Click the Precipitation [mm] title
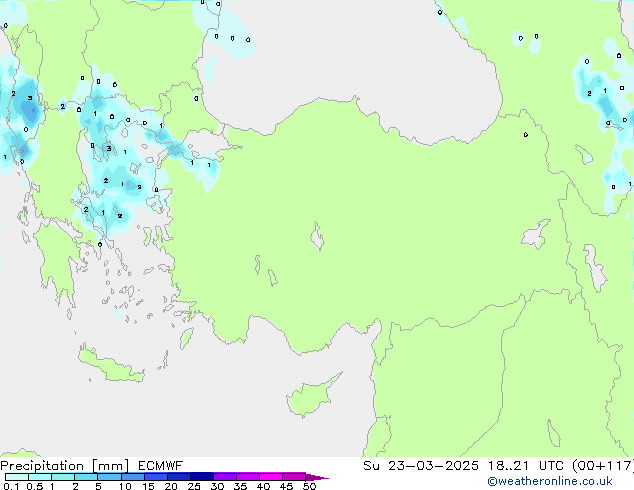Image resolution: width=634 pixels, height=490 pixels. click(64, 465)
